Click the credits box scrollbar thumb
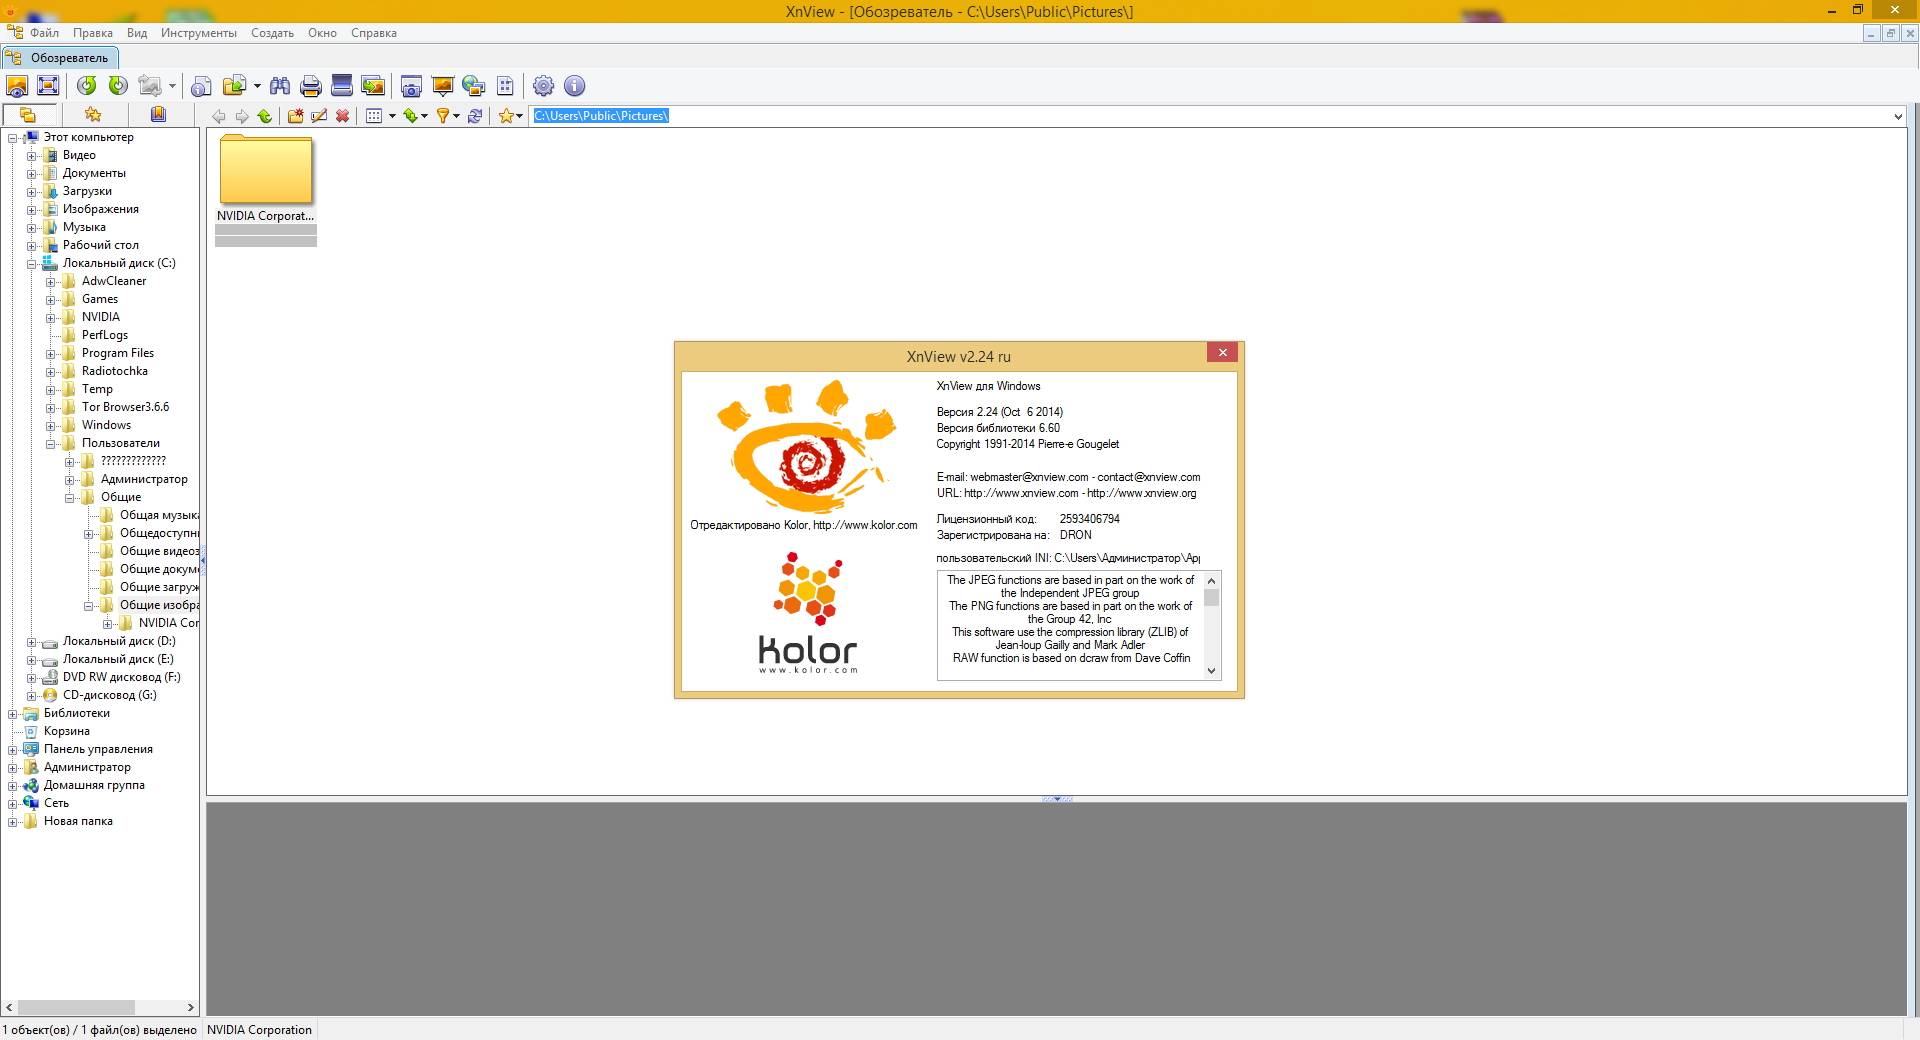The height and width of the screenshot is (1040, 1920). click(x=1212, y=597)
